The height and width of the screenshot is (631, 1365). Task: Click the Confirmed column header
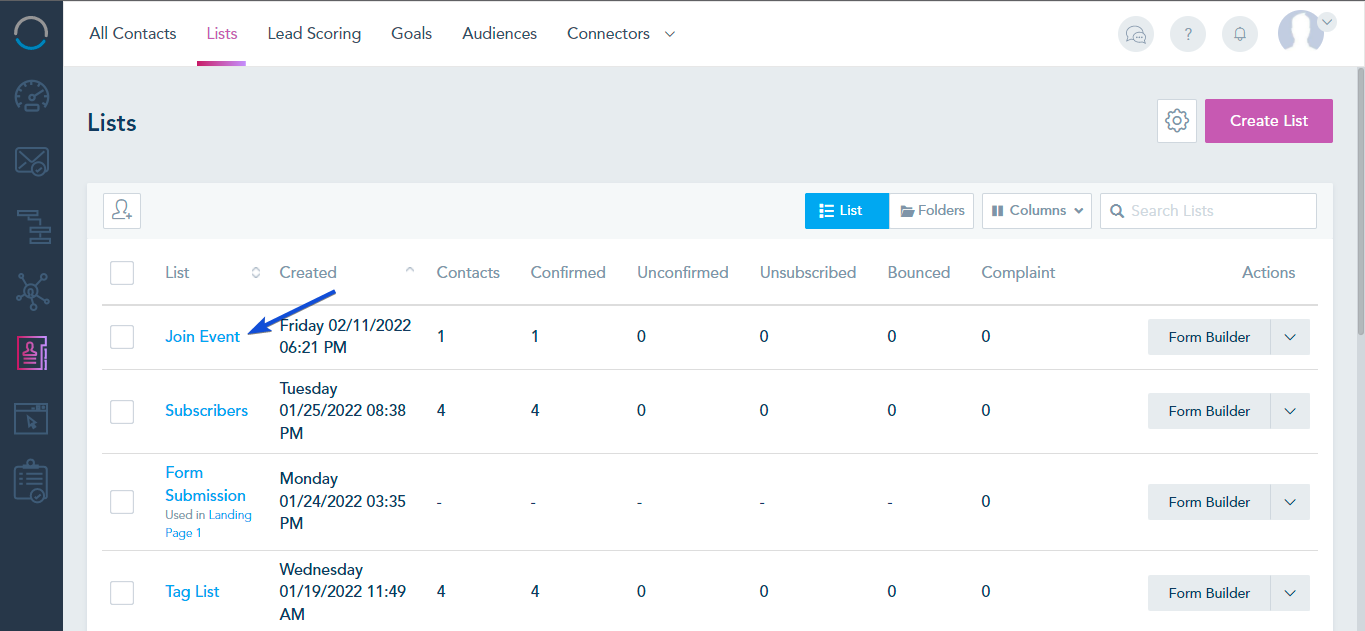pos(568,272)
